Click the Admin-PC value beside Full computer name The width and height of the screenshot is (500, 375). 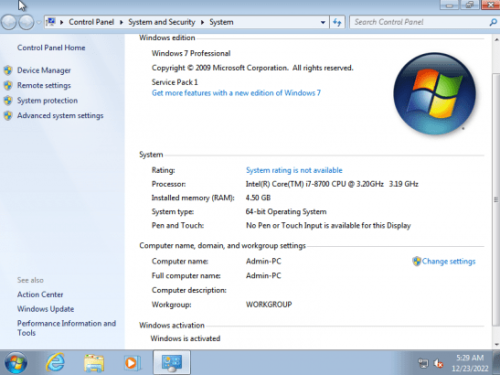click(263, 276)
